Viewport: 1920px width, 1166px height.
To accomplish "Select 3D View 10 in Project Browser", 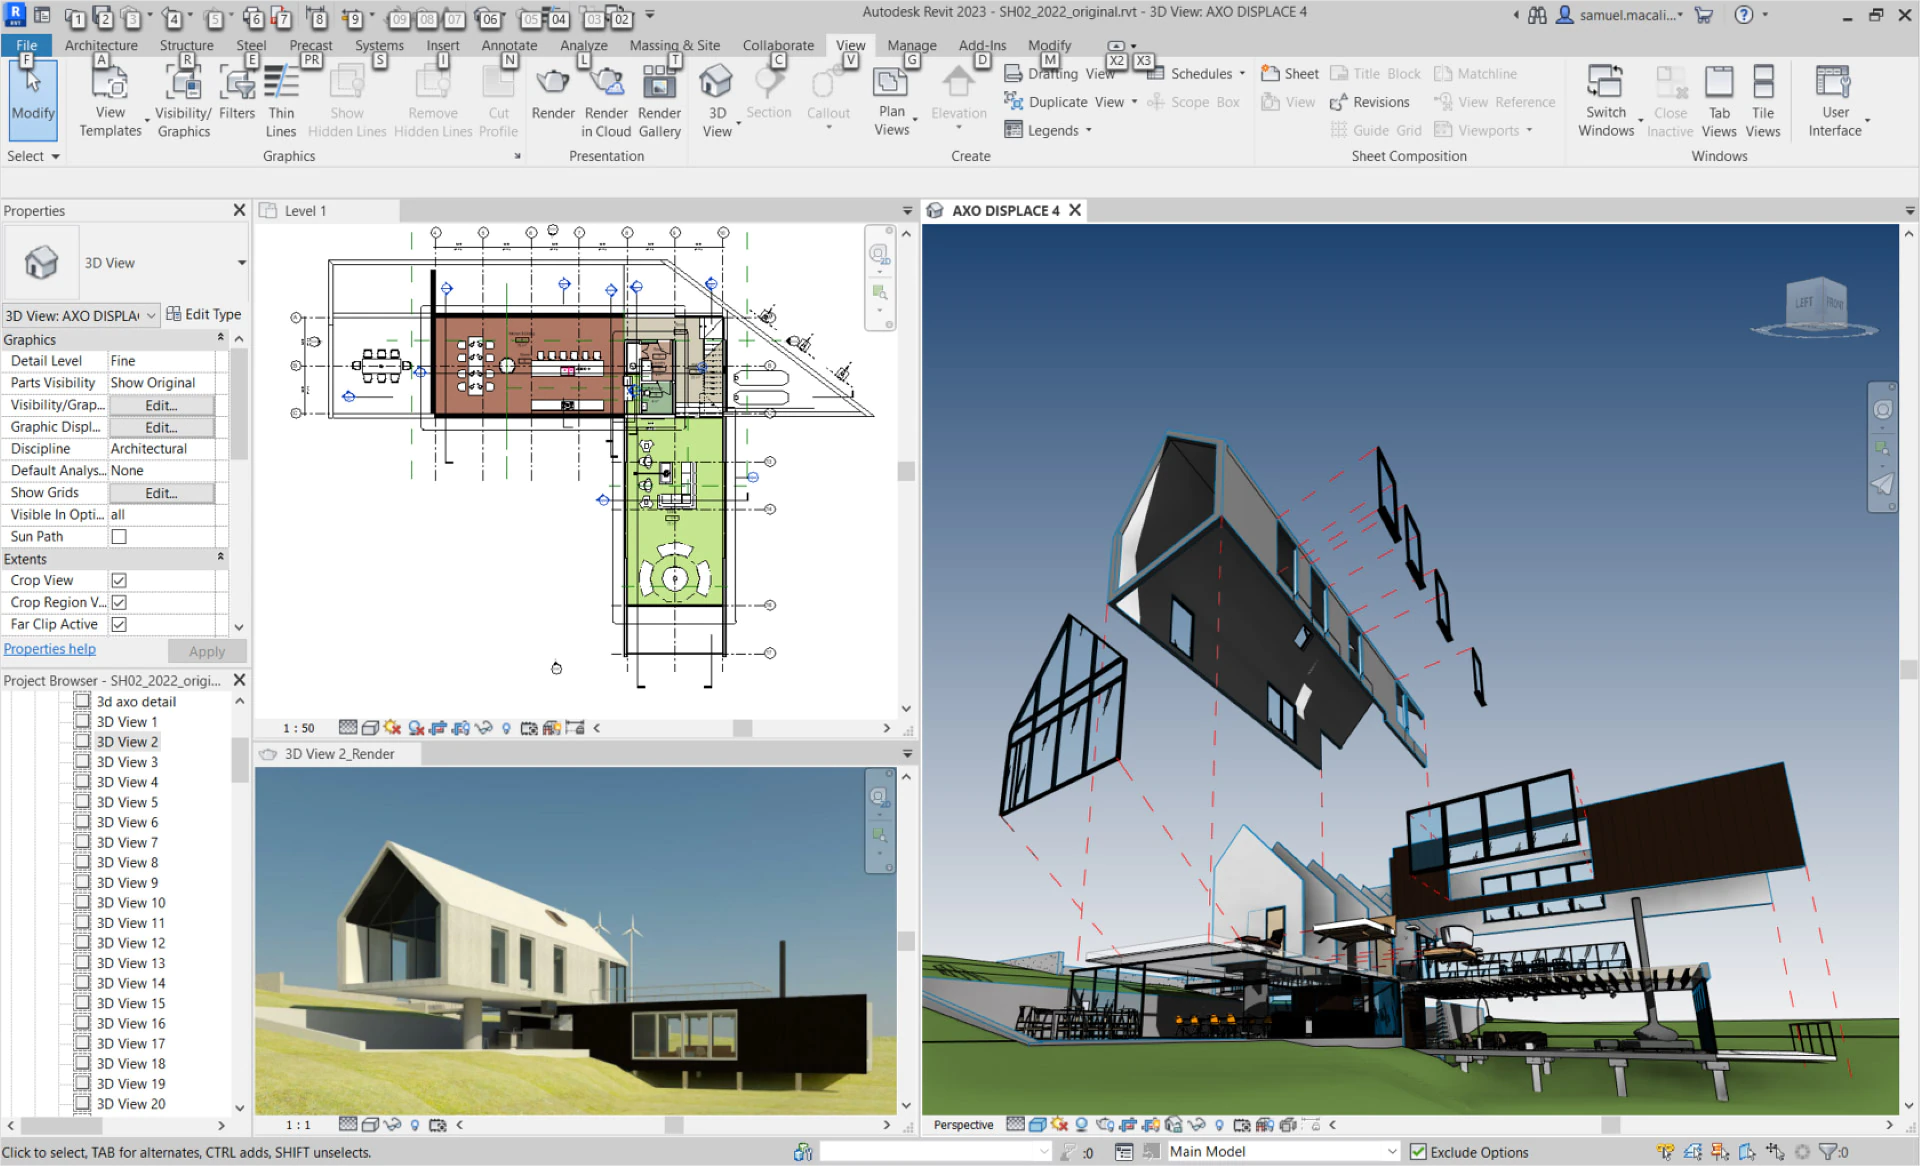I will tap(131, 903).
